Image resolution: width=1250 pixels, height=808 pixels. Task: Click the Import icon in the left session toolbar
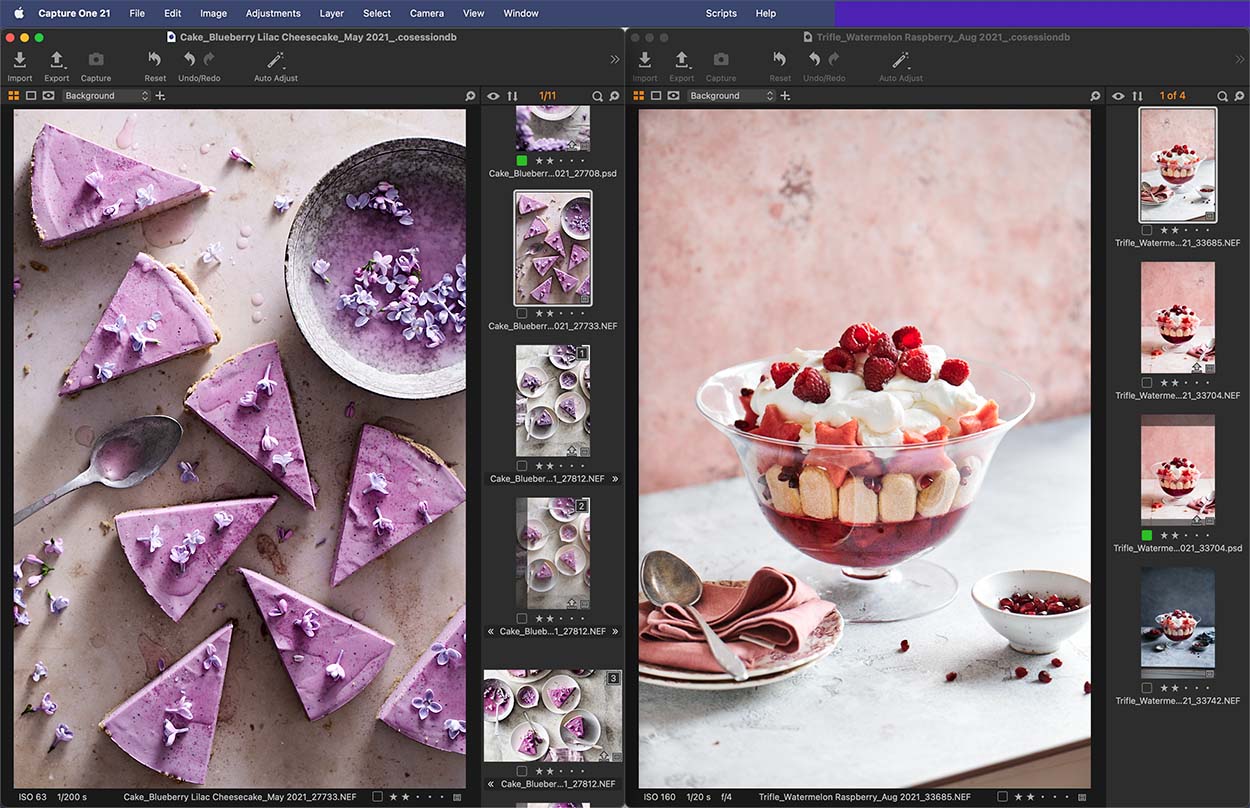(20, 65)
